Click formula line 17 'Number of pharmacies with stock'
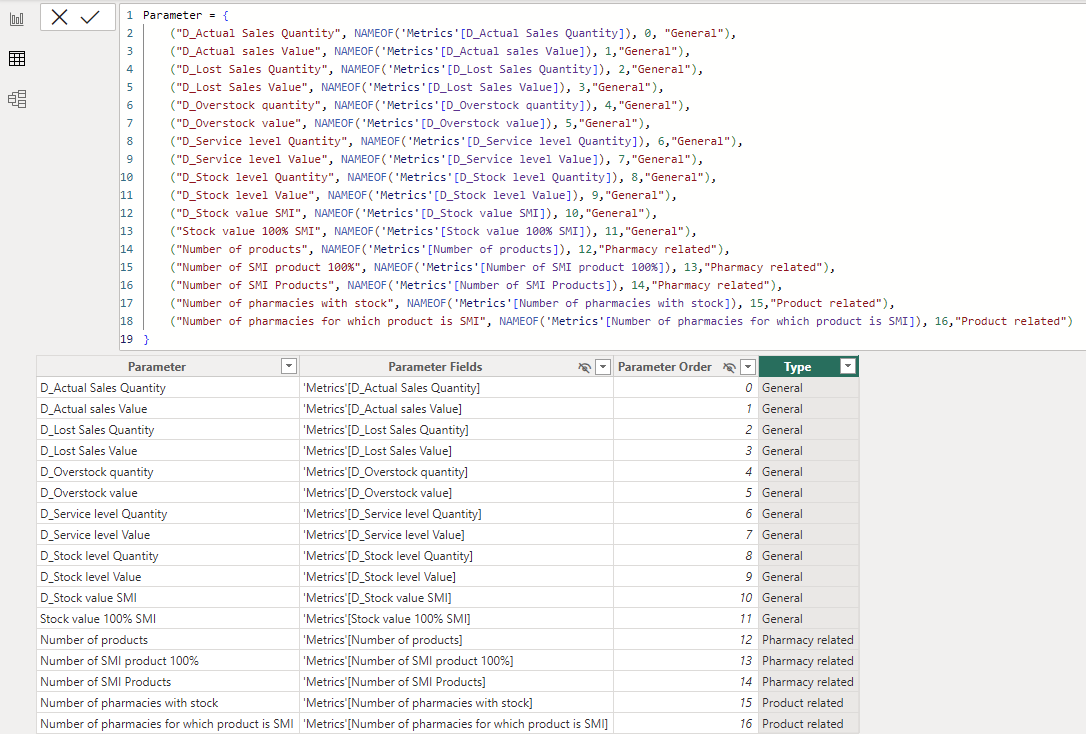Image resolution: width=1086 pixels, height=734 pixels. coord(533,303)
